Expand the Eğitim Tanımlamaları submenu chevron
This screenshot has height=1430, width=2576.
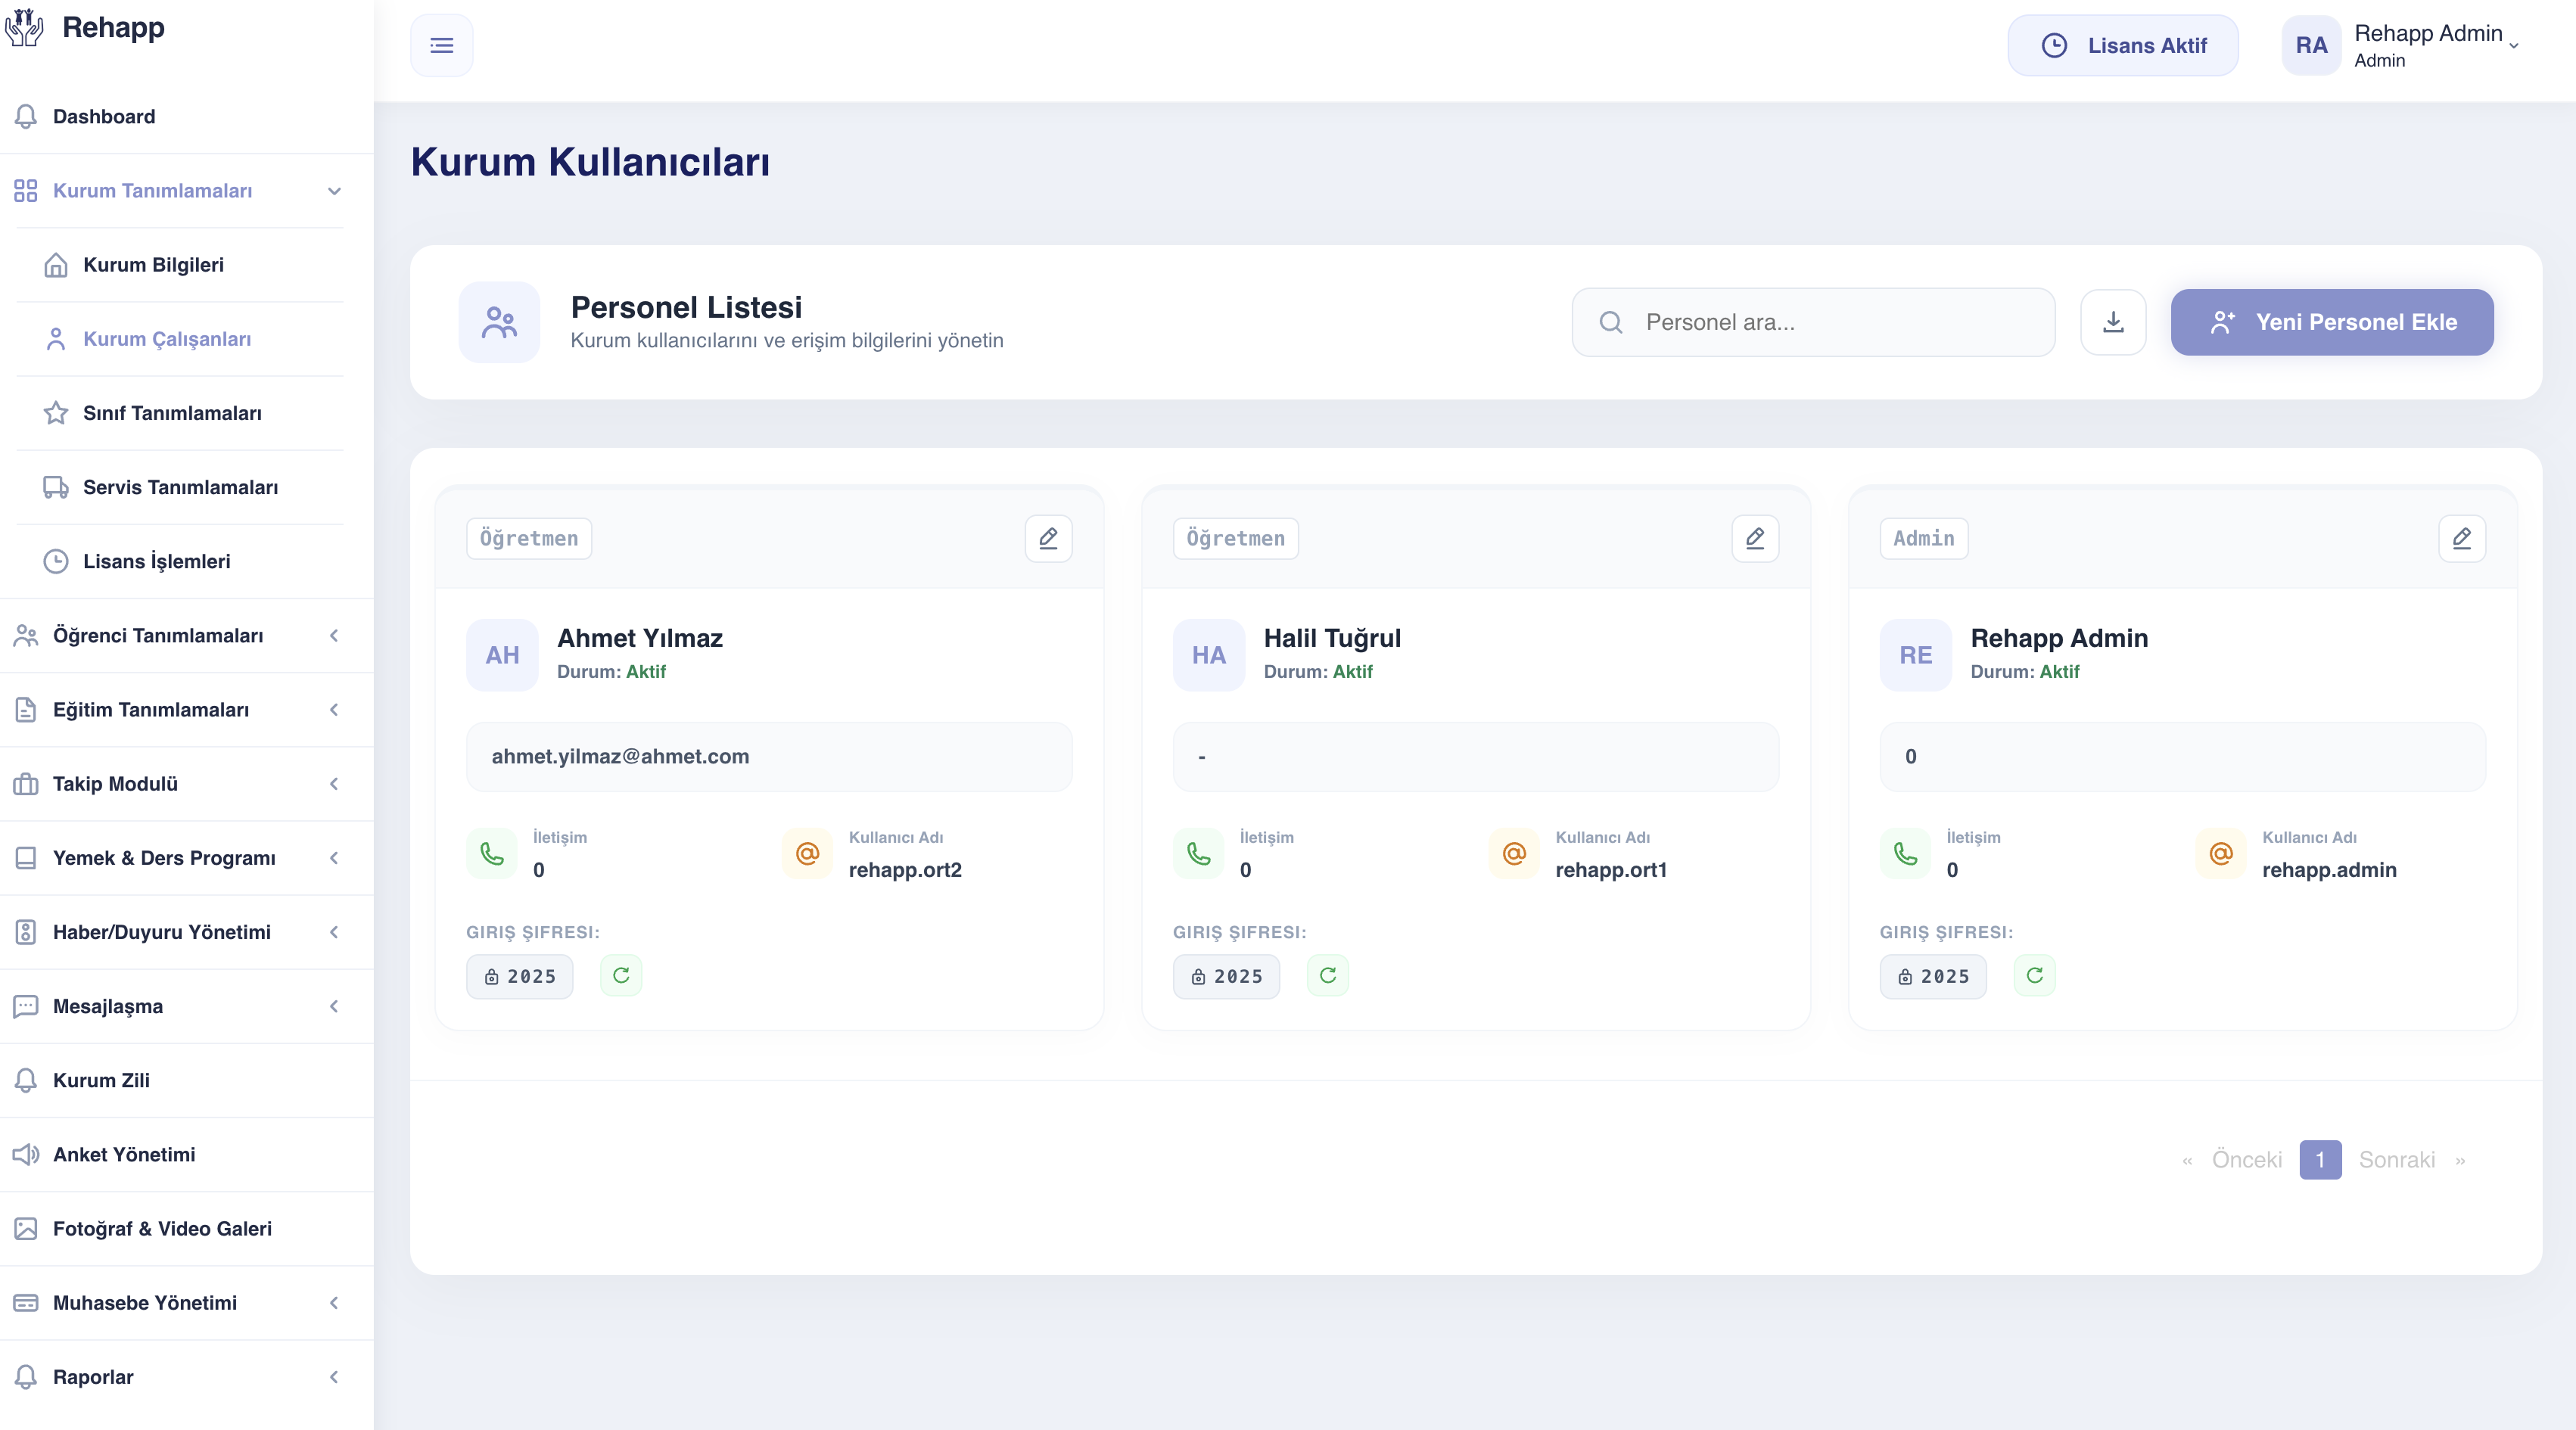[x=334, y=710]
